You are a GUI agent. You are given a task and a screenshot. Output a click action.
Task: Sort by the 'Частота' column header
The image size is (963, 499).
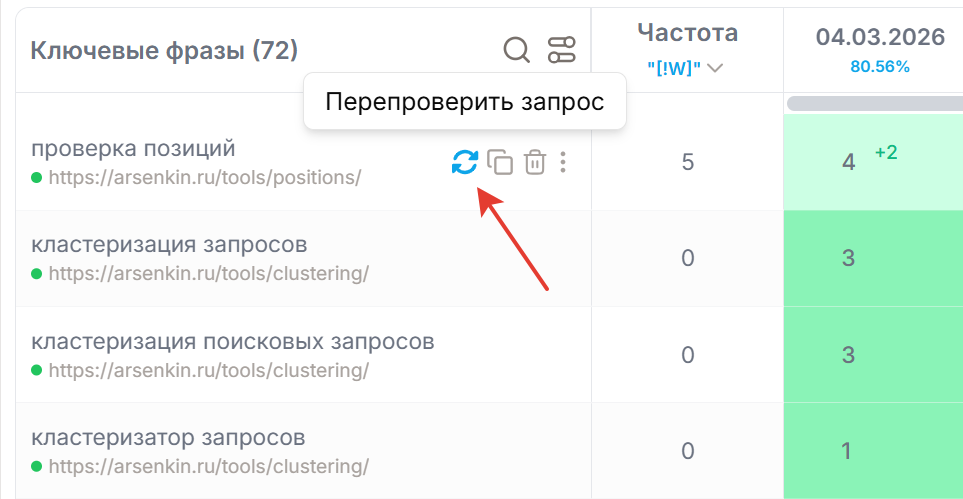tap(687, 33)
